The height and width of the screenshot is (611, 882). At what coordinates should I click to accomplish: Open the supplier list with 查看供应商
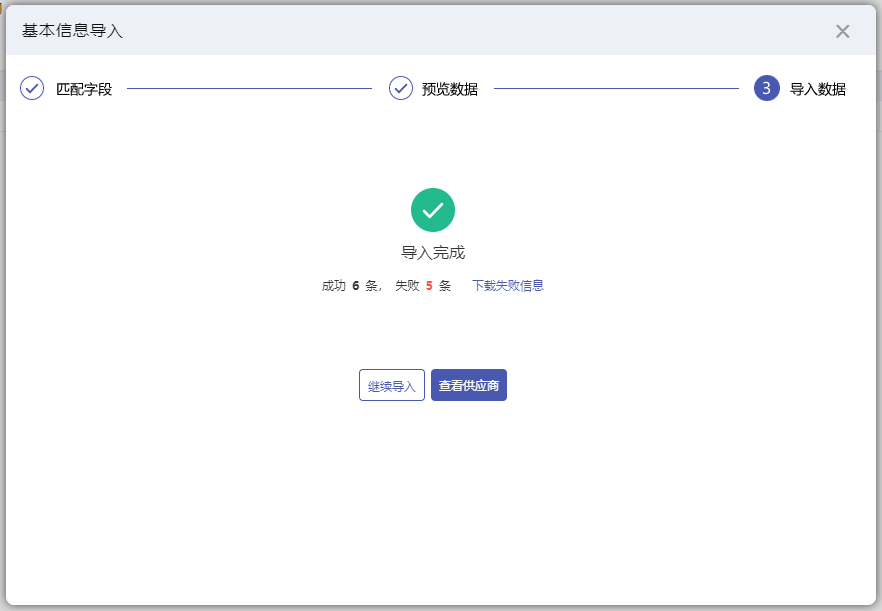[469, 386]
